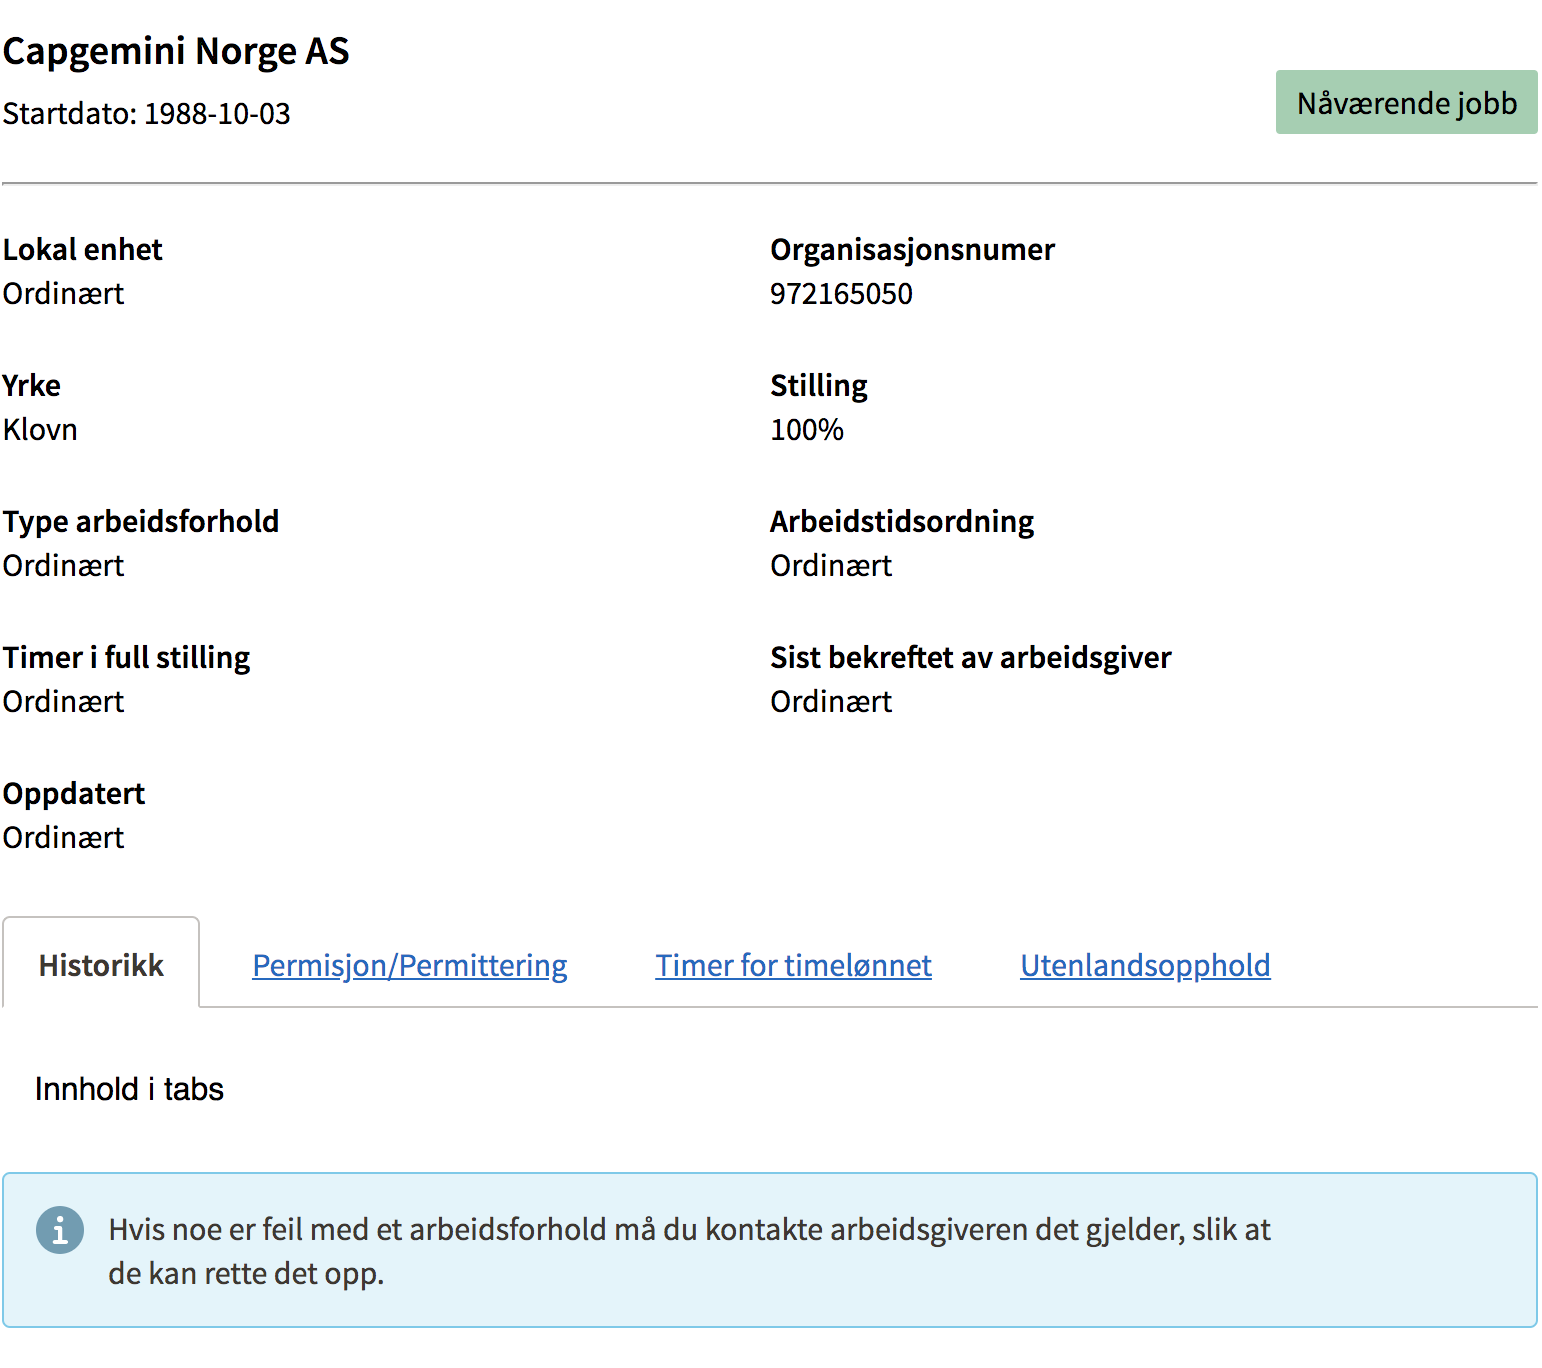Click Sist bekreftet av arbeidsgiver label
Screen dimensions: 1542x1368
pyautogui.click(x=971, y=658)
